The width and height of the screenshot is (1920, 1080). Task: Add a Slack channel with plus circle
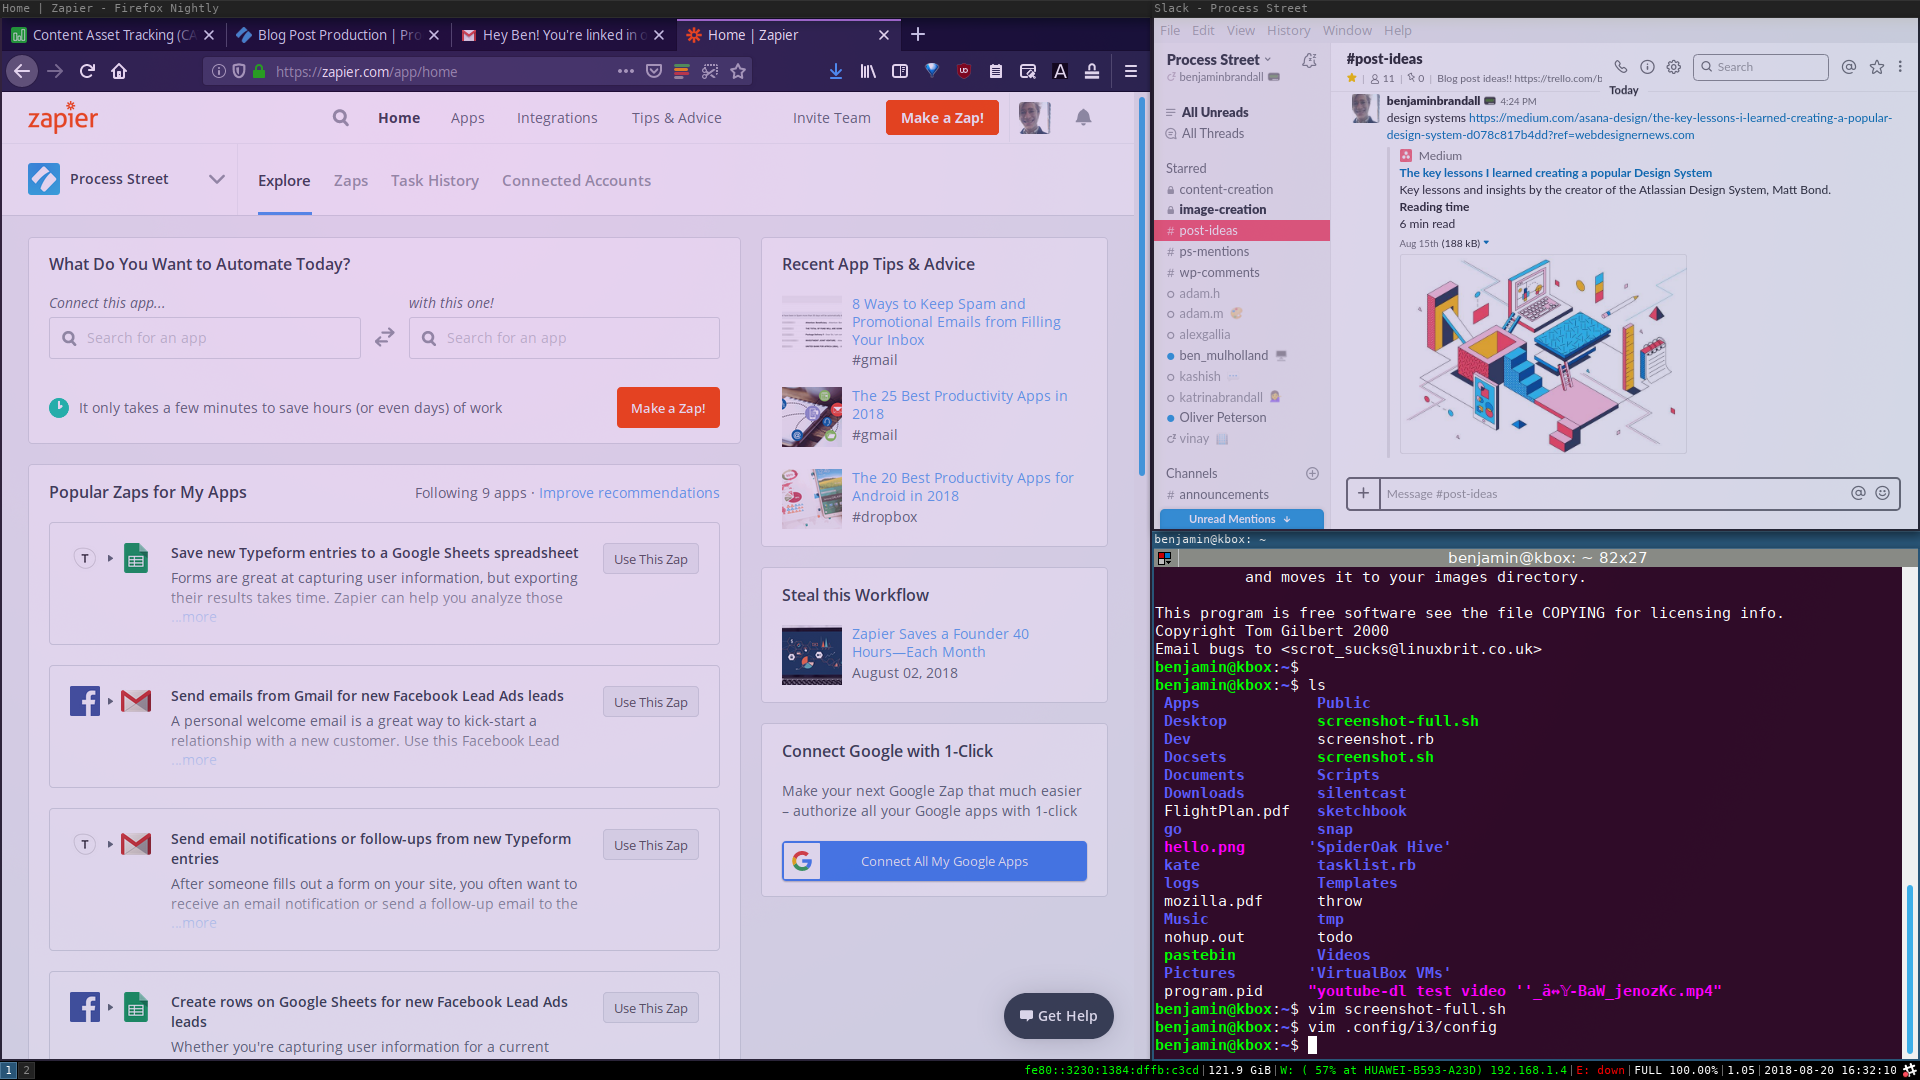click(x=1312, y=474)
